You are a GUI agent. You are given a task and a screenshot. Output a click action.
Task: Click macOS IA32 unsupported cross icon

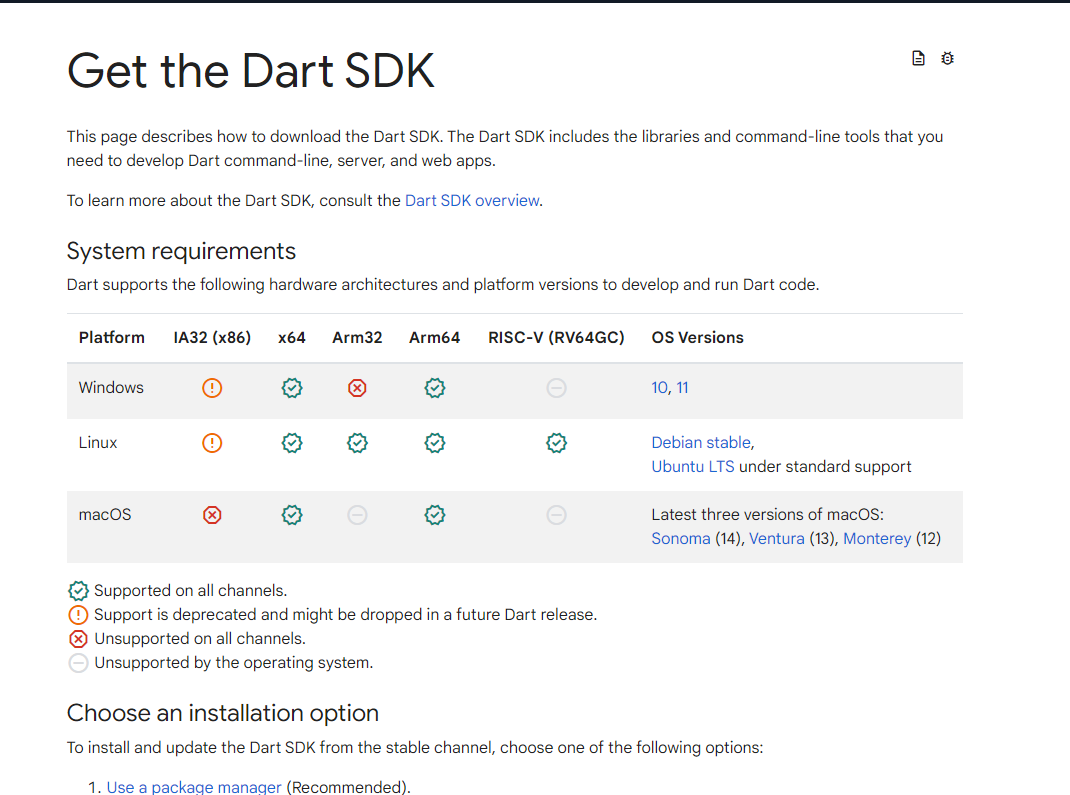[x=212, y=515]
